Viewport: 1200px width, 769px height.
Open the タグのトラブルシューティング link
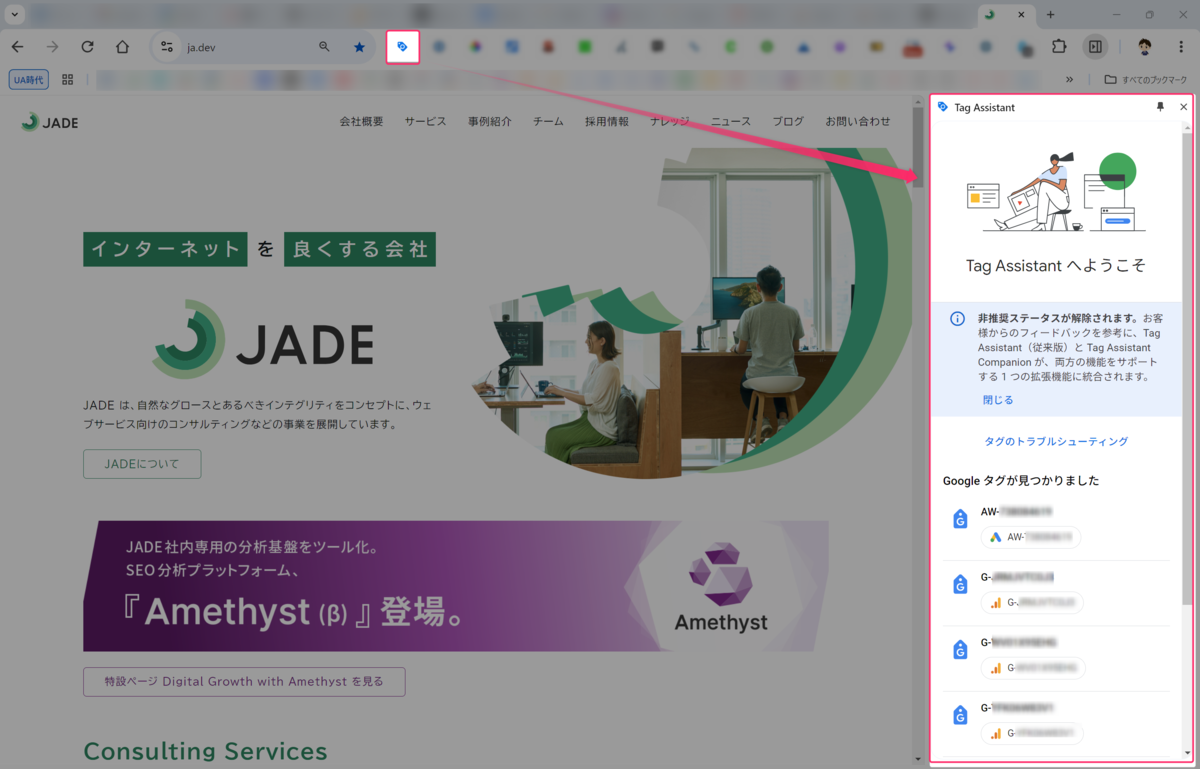[x=1056, y=441]
